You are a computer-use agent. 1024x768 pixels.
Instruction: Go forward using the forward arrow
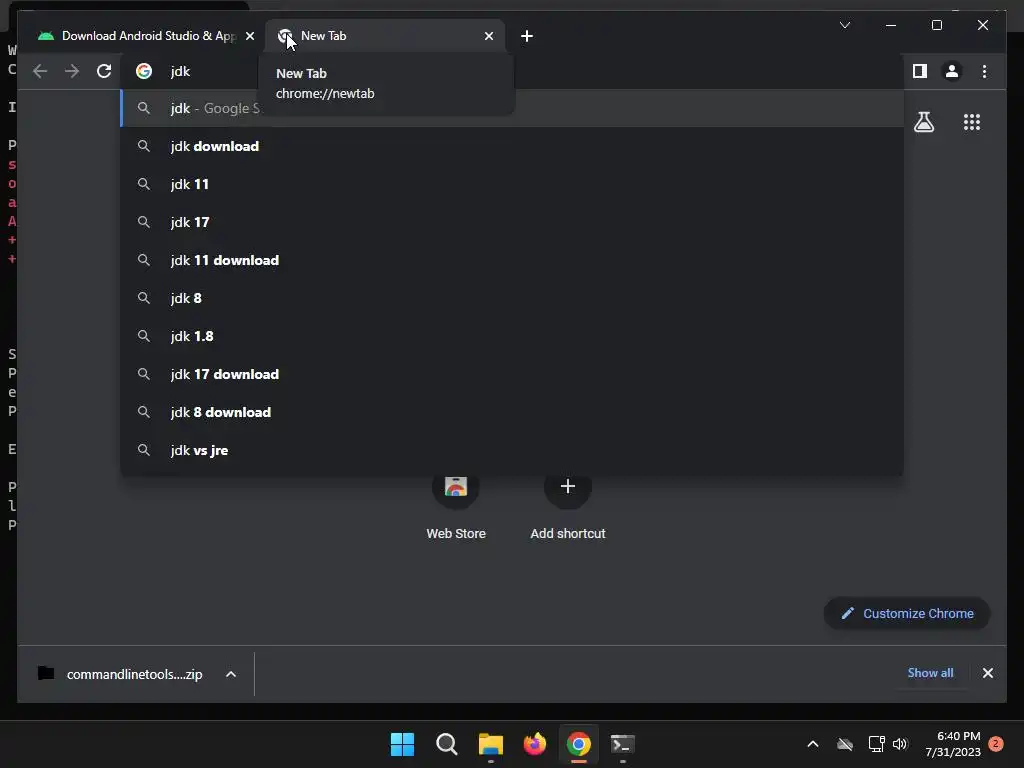pos(72,71)
